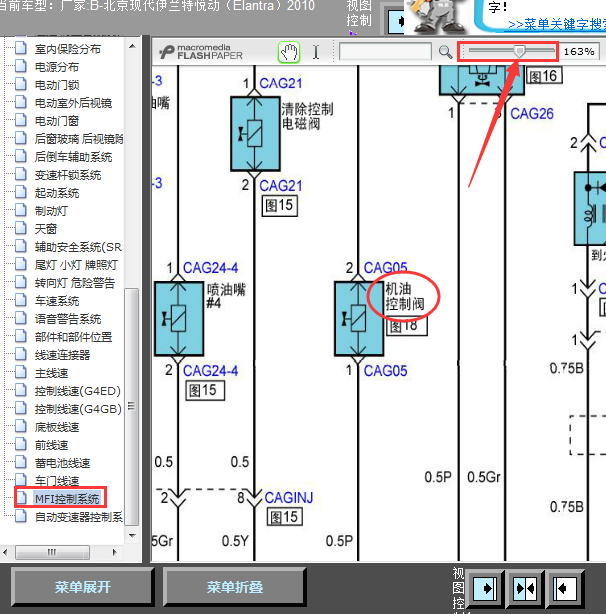
Task: Click 图15 reference under CAG24-4
Action: pos(205,390)
